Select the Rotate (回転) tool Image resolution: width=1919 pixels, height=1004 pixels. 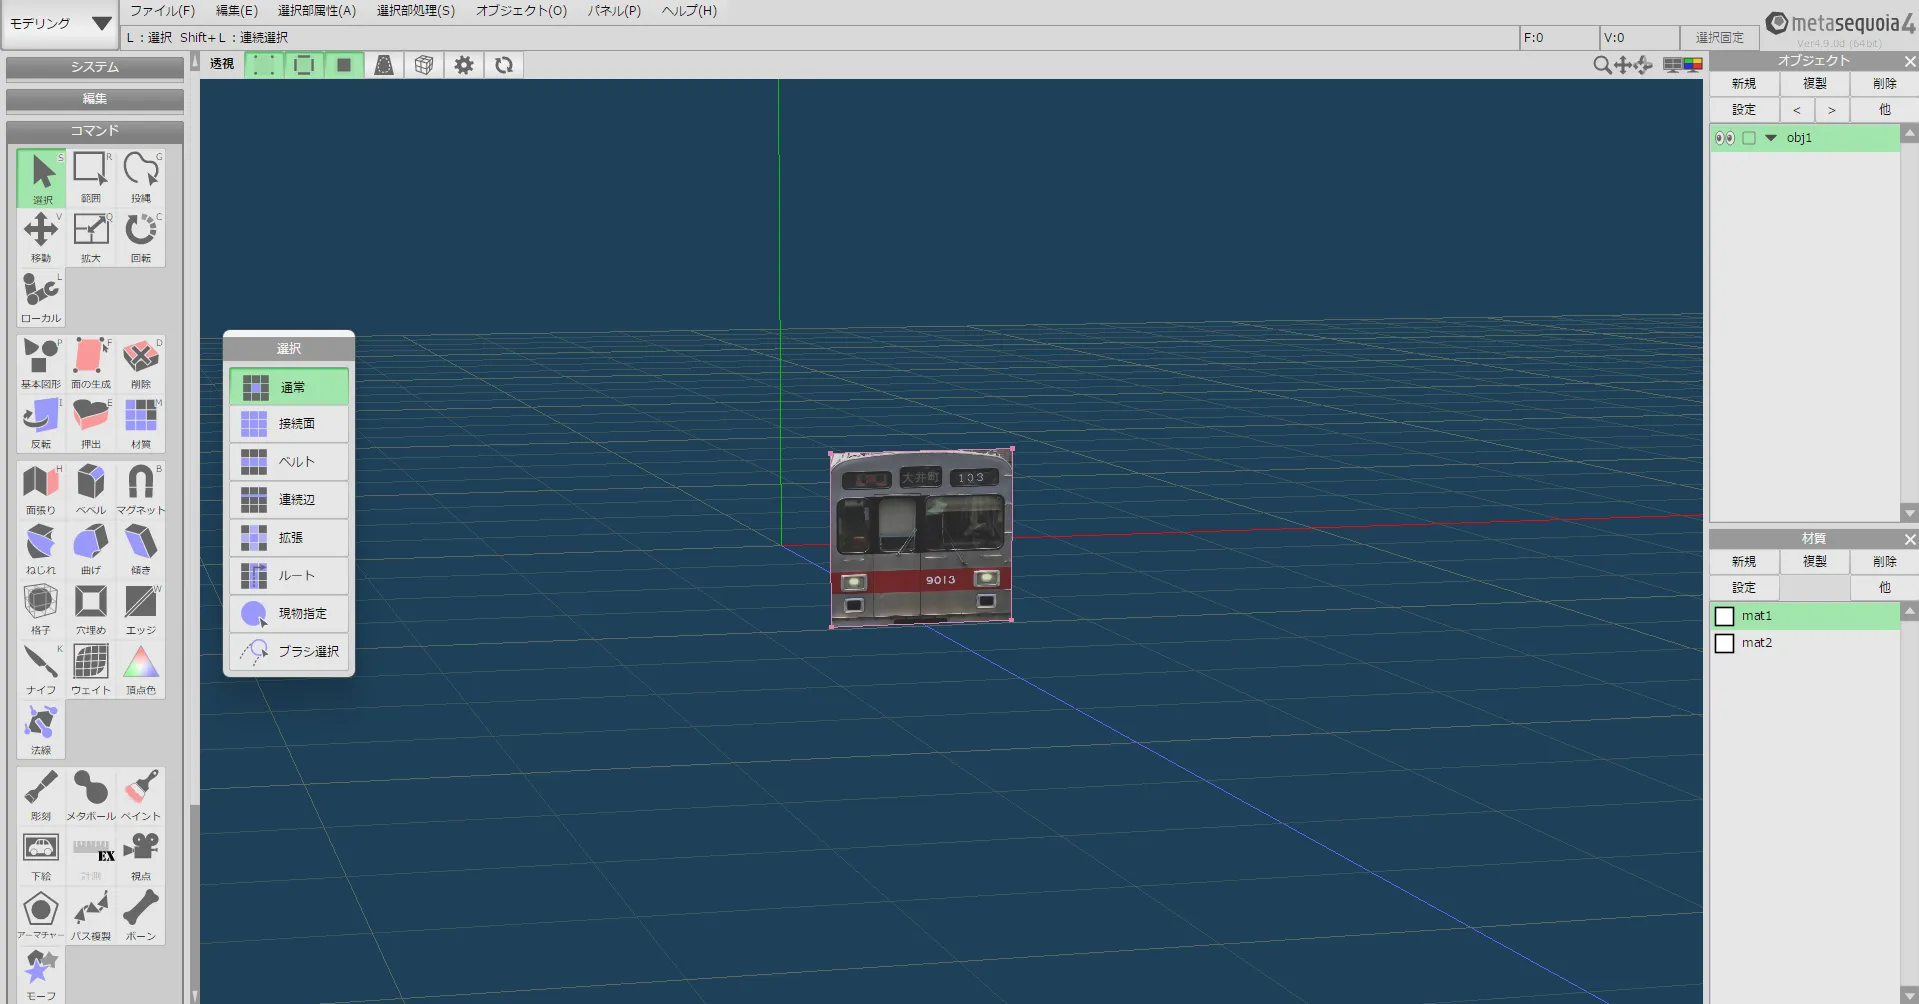[141, 236]
